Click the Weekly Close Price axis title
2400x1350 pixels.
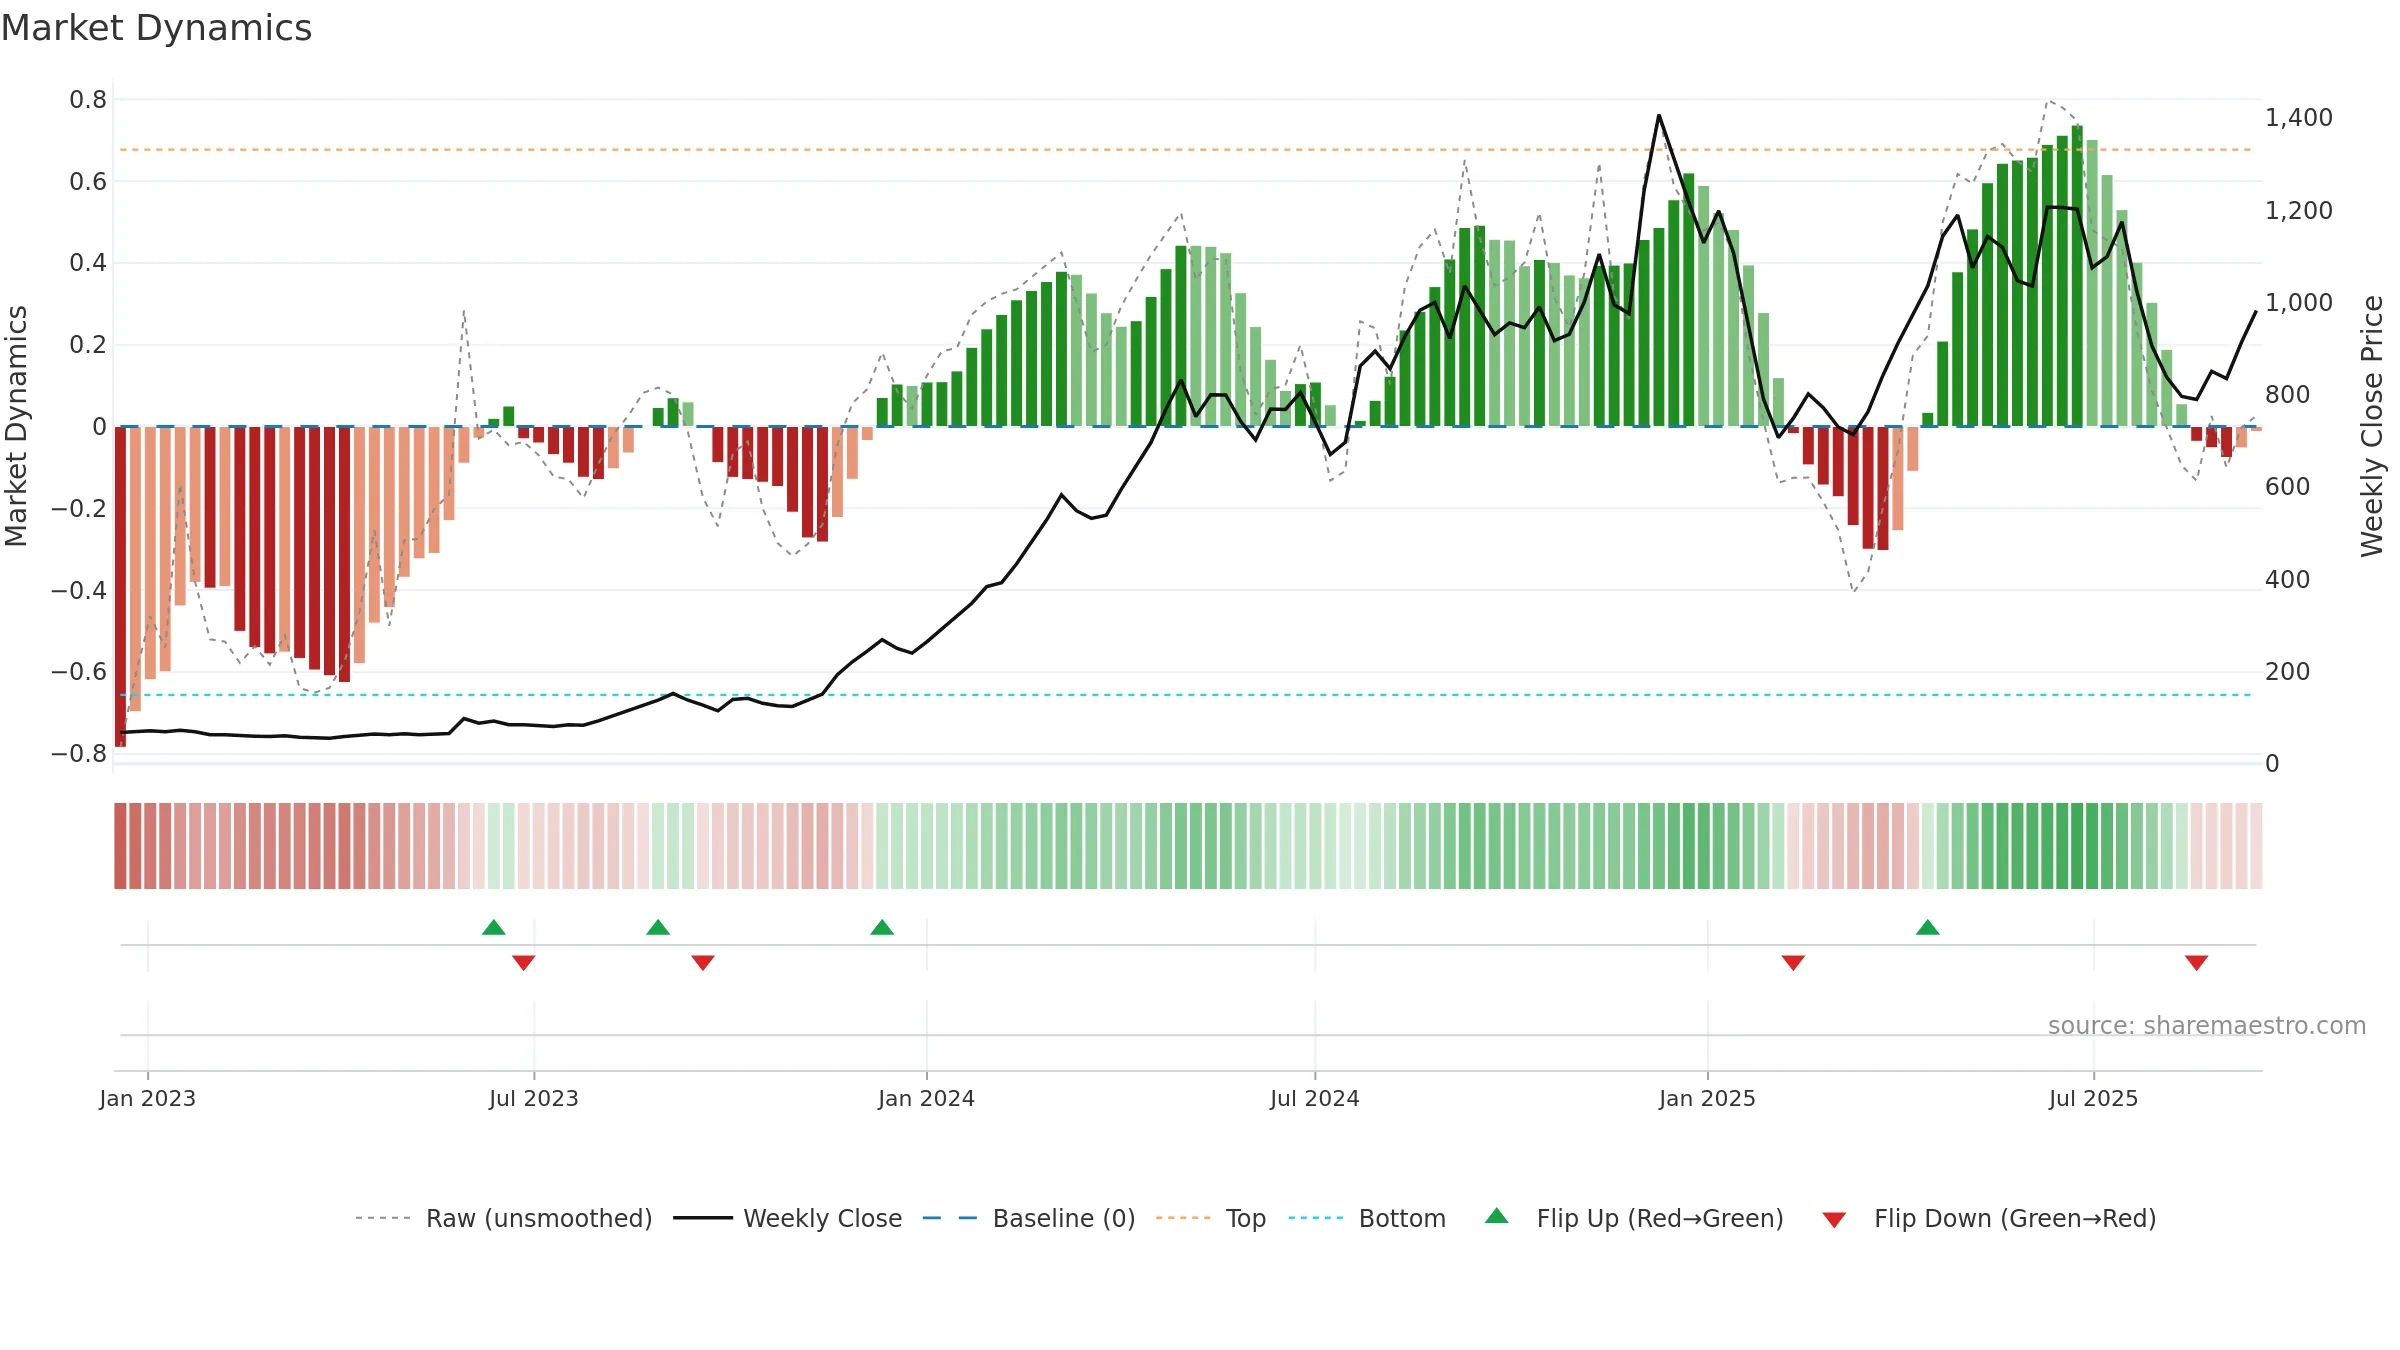[2372, 426]
